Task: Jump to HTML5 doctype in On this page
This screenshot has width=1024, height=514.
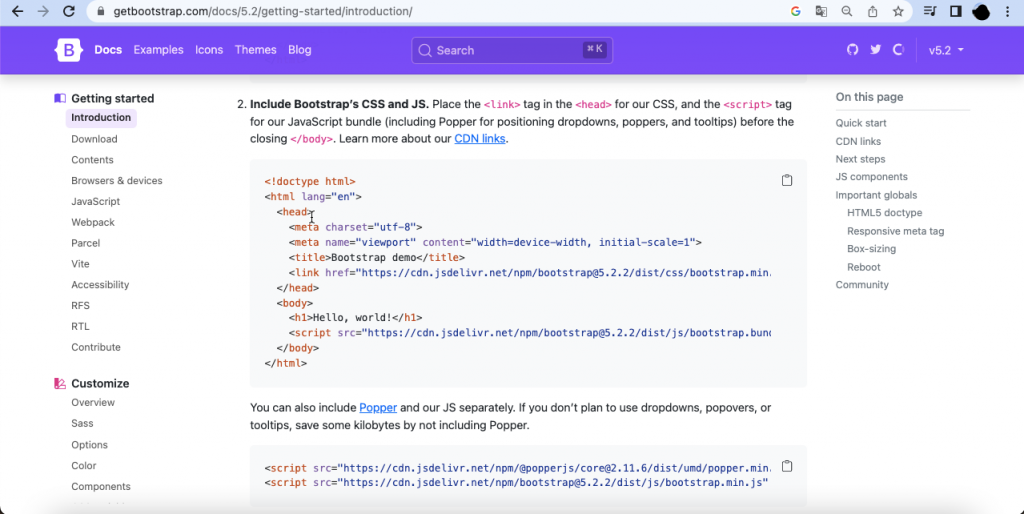Action: tap(884, 213)
